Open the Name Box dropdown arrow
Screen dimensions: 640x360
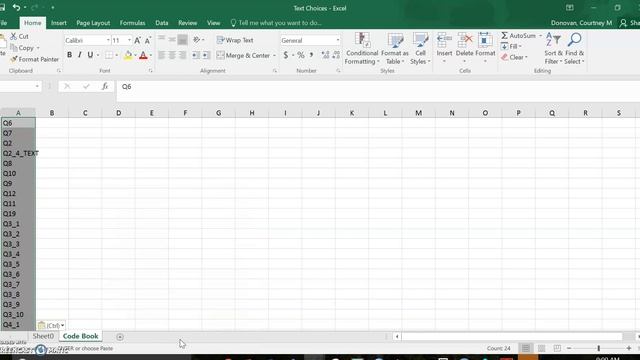[37, 86]
